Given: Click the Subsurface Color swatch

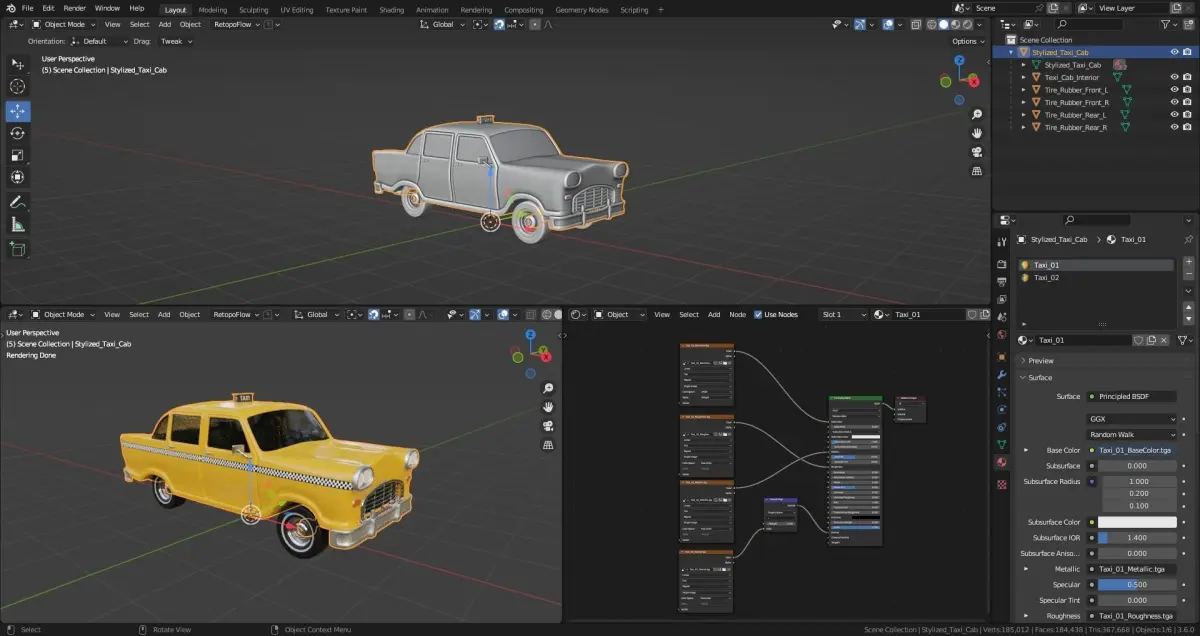Looking at the screenshot, I should pyautogui.click(x=1137, y=522).
